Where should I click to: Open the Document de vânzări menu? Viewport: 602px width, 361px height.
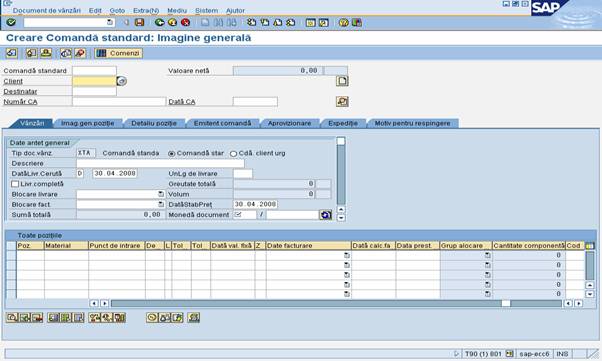[x=47, y=10]
